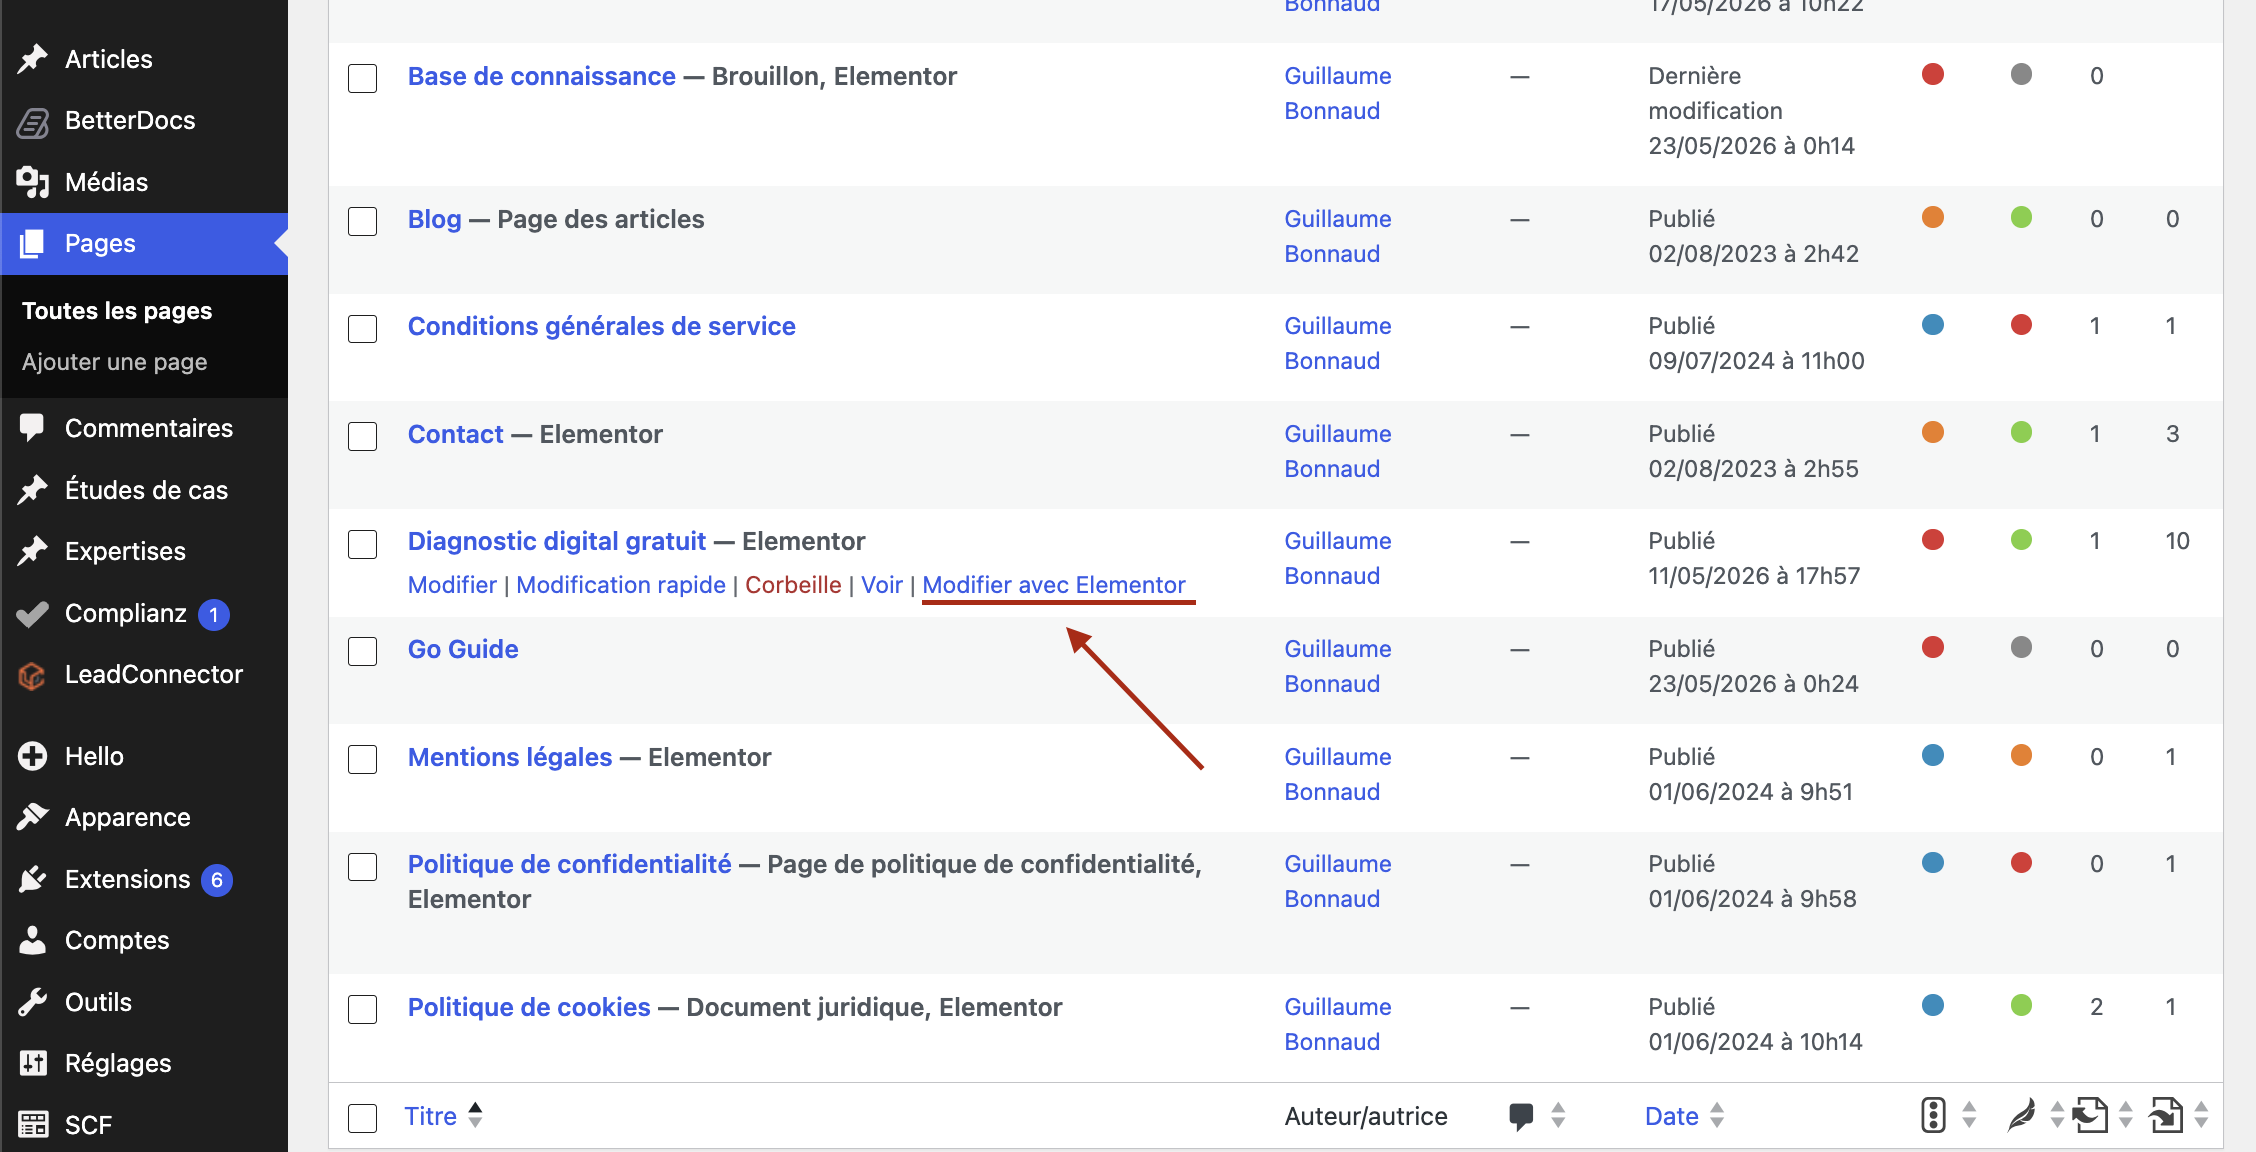Open the Go Guide page title
The height and width of the screenshot is (1152, 2256).
(x=463, y=649)
